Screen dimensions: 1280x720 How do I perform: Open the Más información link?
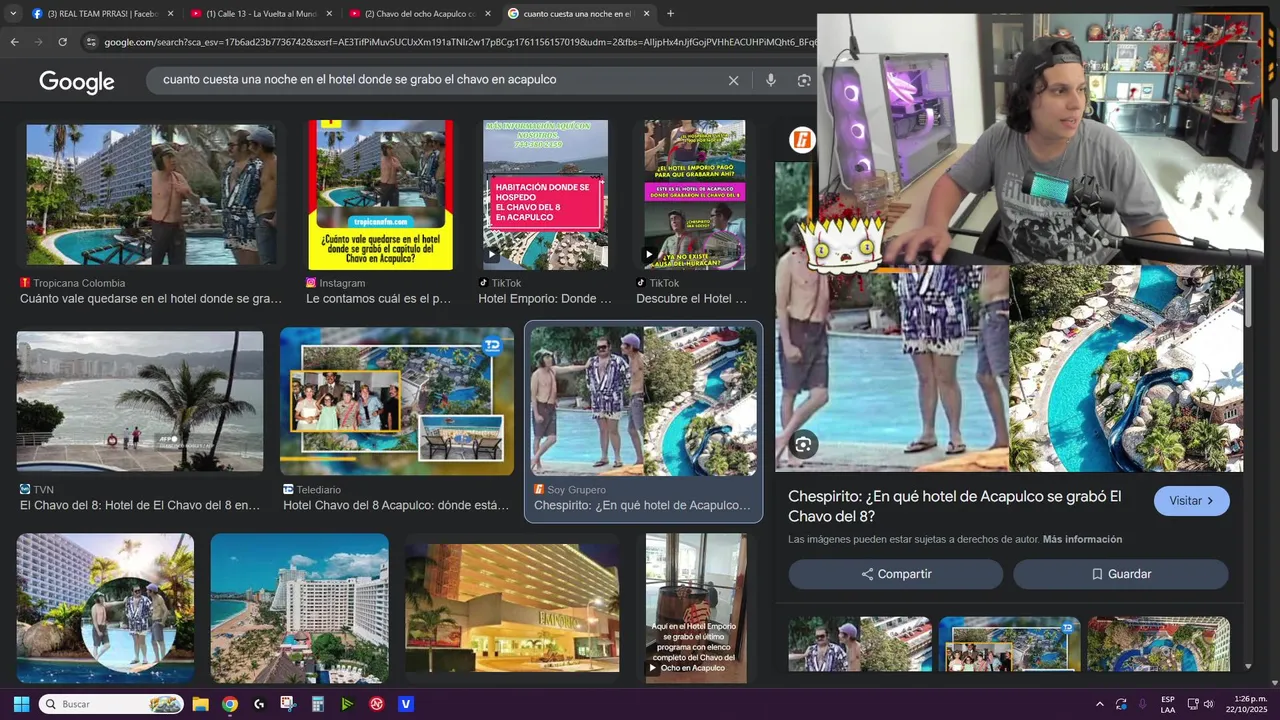tap(1082, 539)
